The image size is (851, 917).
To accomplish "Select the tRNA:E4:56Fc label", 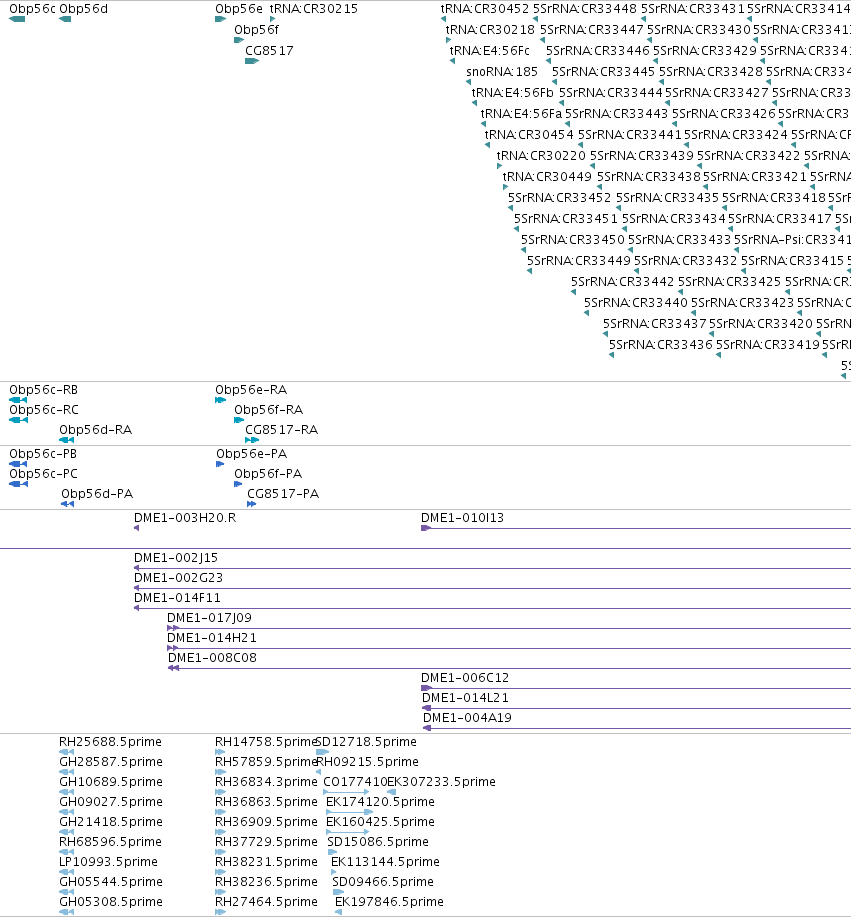I will (x=490, y=51).
